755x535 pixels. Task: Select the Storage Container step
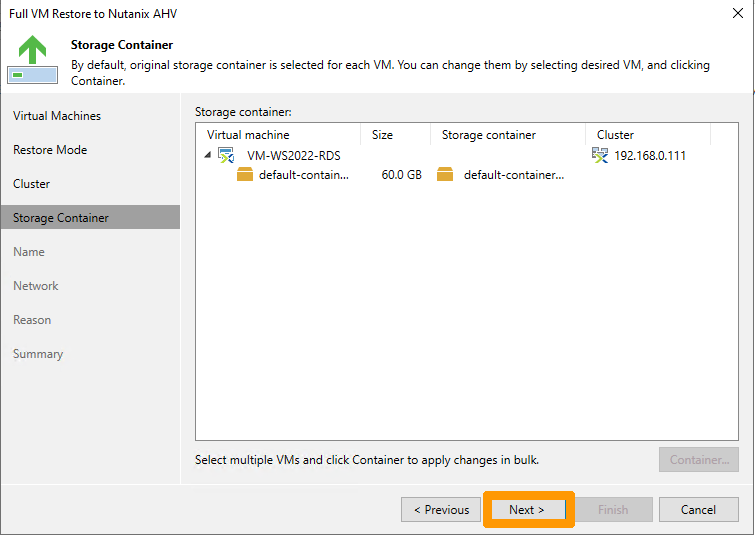91,217
